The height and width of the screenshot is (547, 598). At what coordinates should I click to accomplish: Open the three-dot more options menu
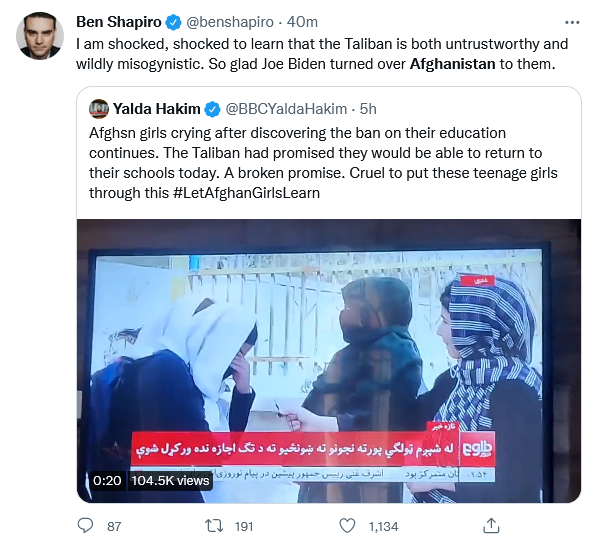[572, 23]
